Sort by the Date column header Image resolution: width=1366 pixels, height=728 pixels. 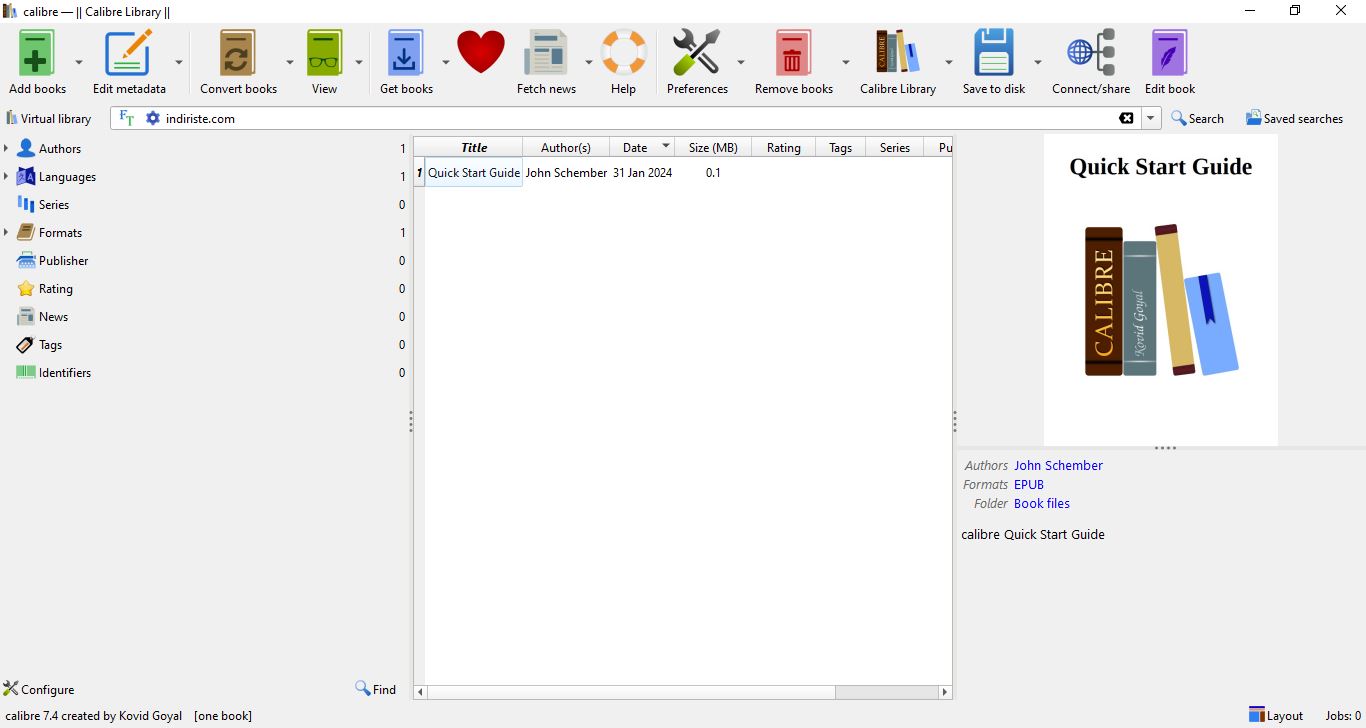[x=642, y=147]
